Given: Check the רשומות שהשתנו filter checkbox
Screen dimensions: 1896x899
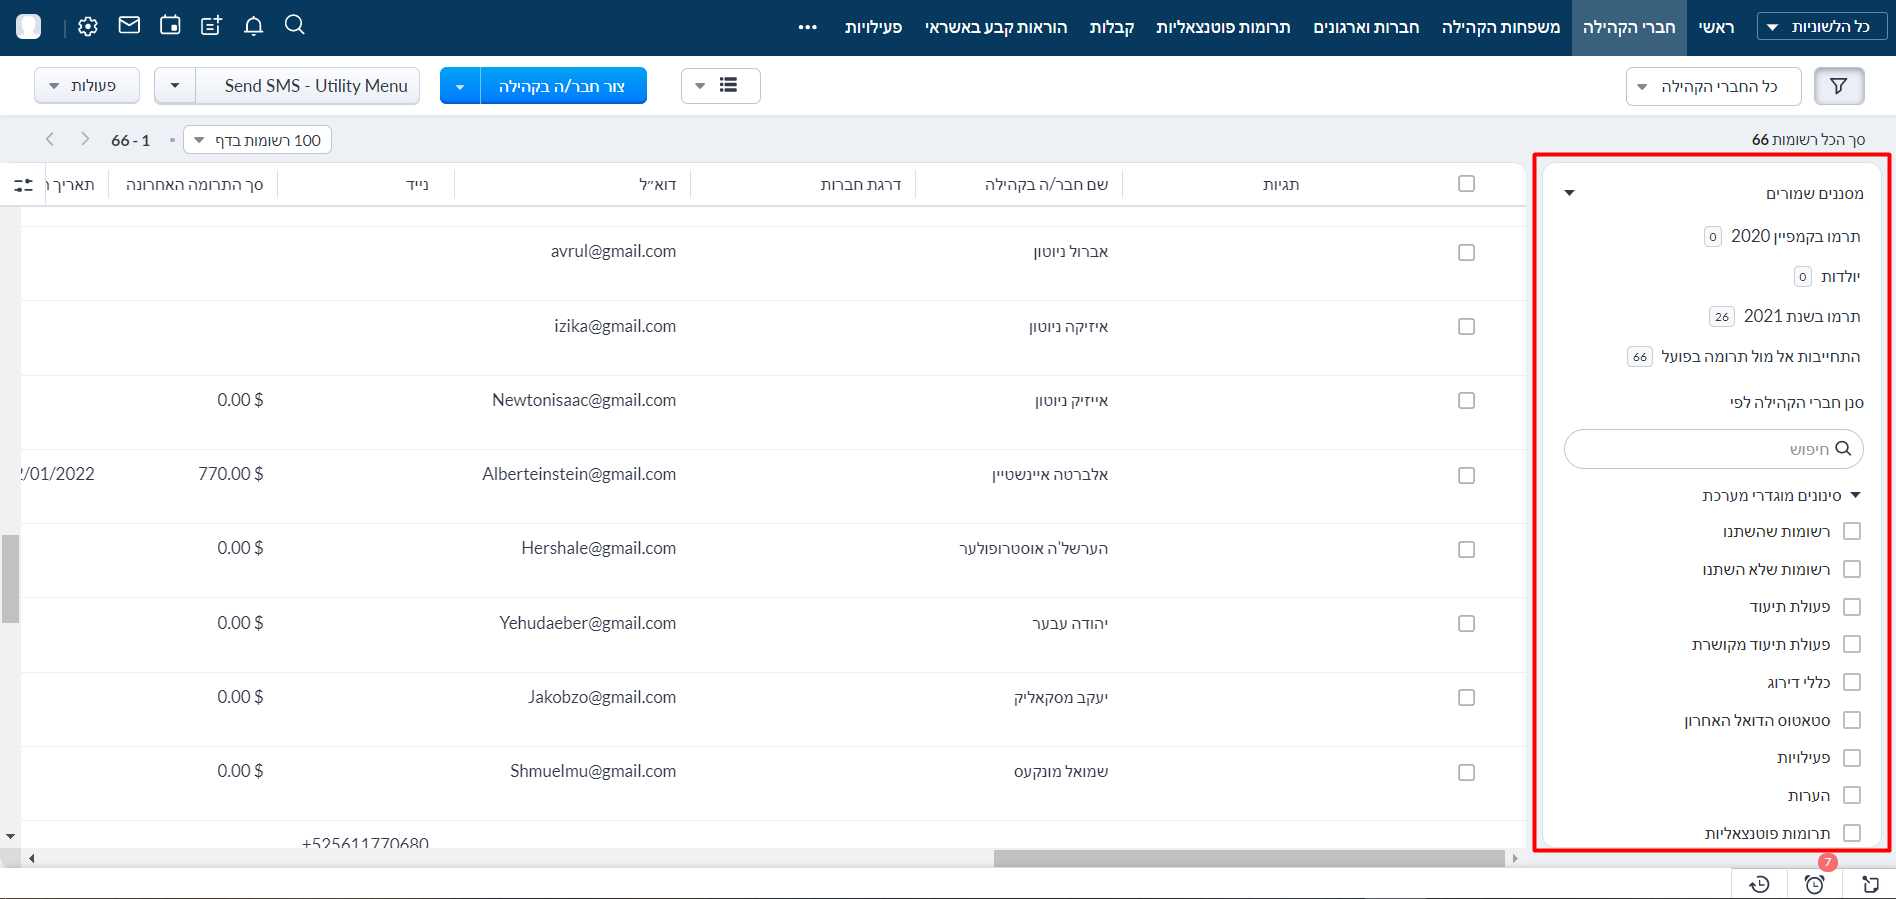Looking at the screenshot, I should [1851, 531].
